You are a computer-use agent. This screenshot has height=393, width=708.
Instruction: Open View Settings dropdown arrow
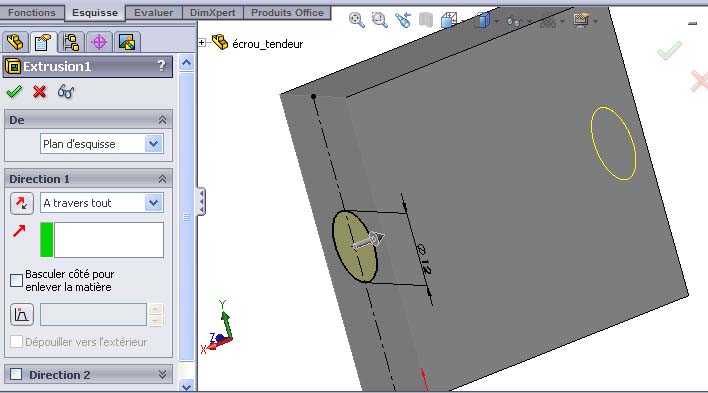596,21
